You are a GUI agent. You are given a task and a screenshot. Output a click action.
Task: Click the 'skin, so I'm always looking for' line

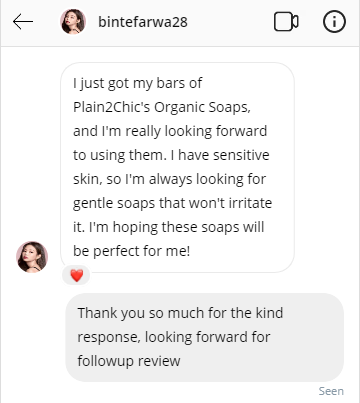pos(169,179)
